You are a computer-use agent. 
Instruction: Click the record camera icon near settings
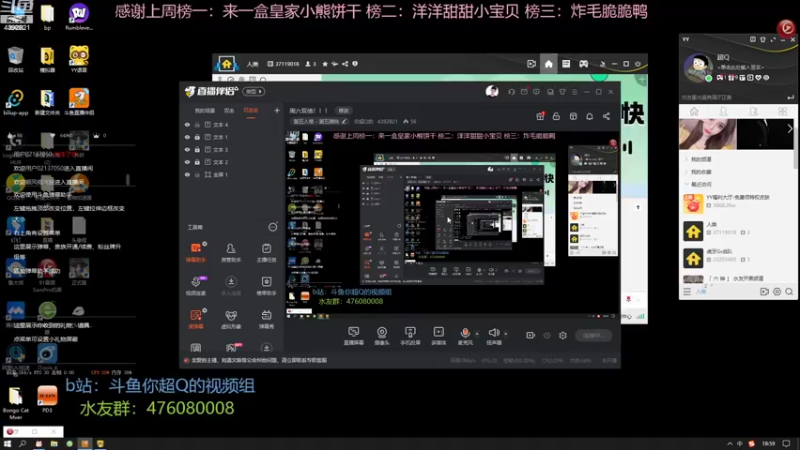point(531,335)
